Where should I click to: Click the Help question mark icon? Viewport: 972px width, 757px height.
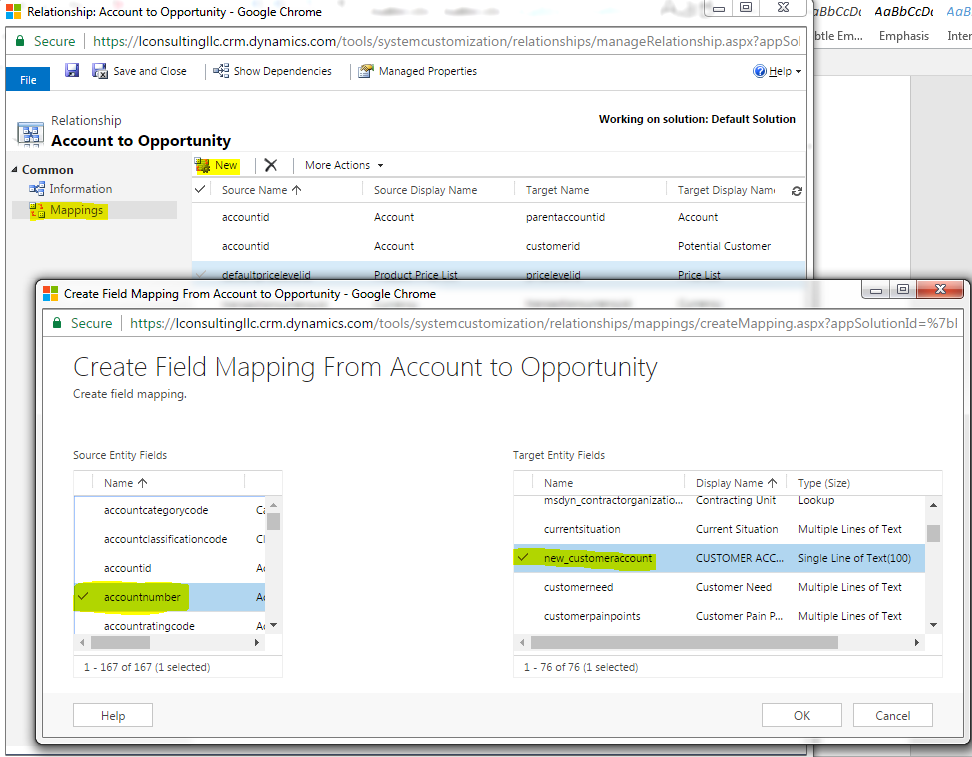pos(760,71)
